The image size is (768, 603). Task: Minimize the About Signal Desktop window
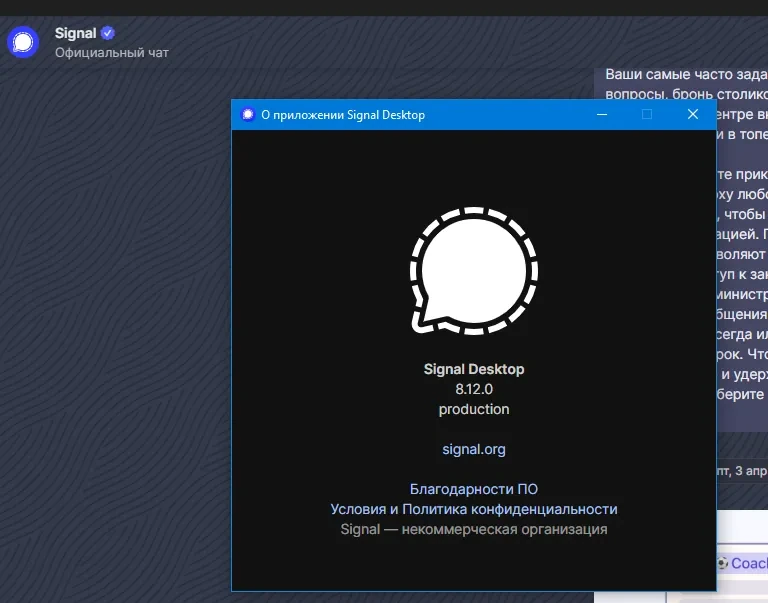(x=602, y=115)
